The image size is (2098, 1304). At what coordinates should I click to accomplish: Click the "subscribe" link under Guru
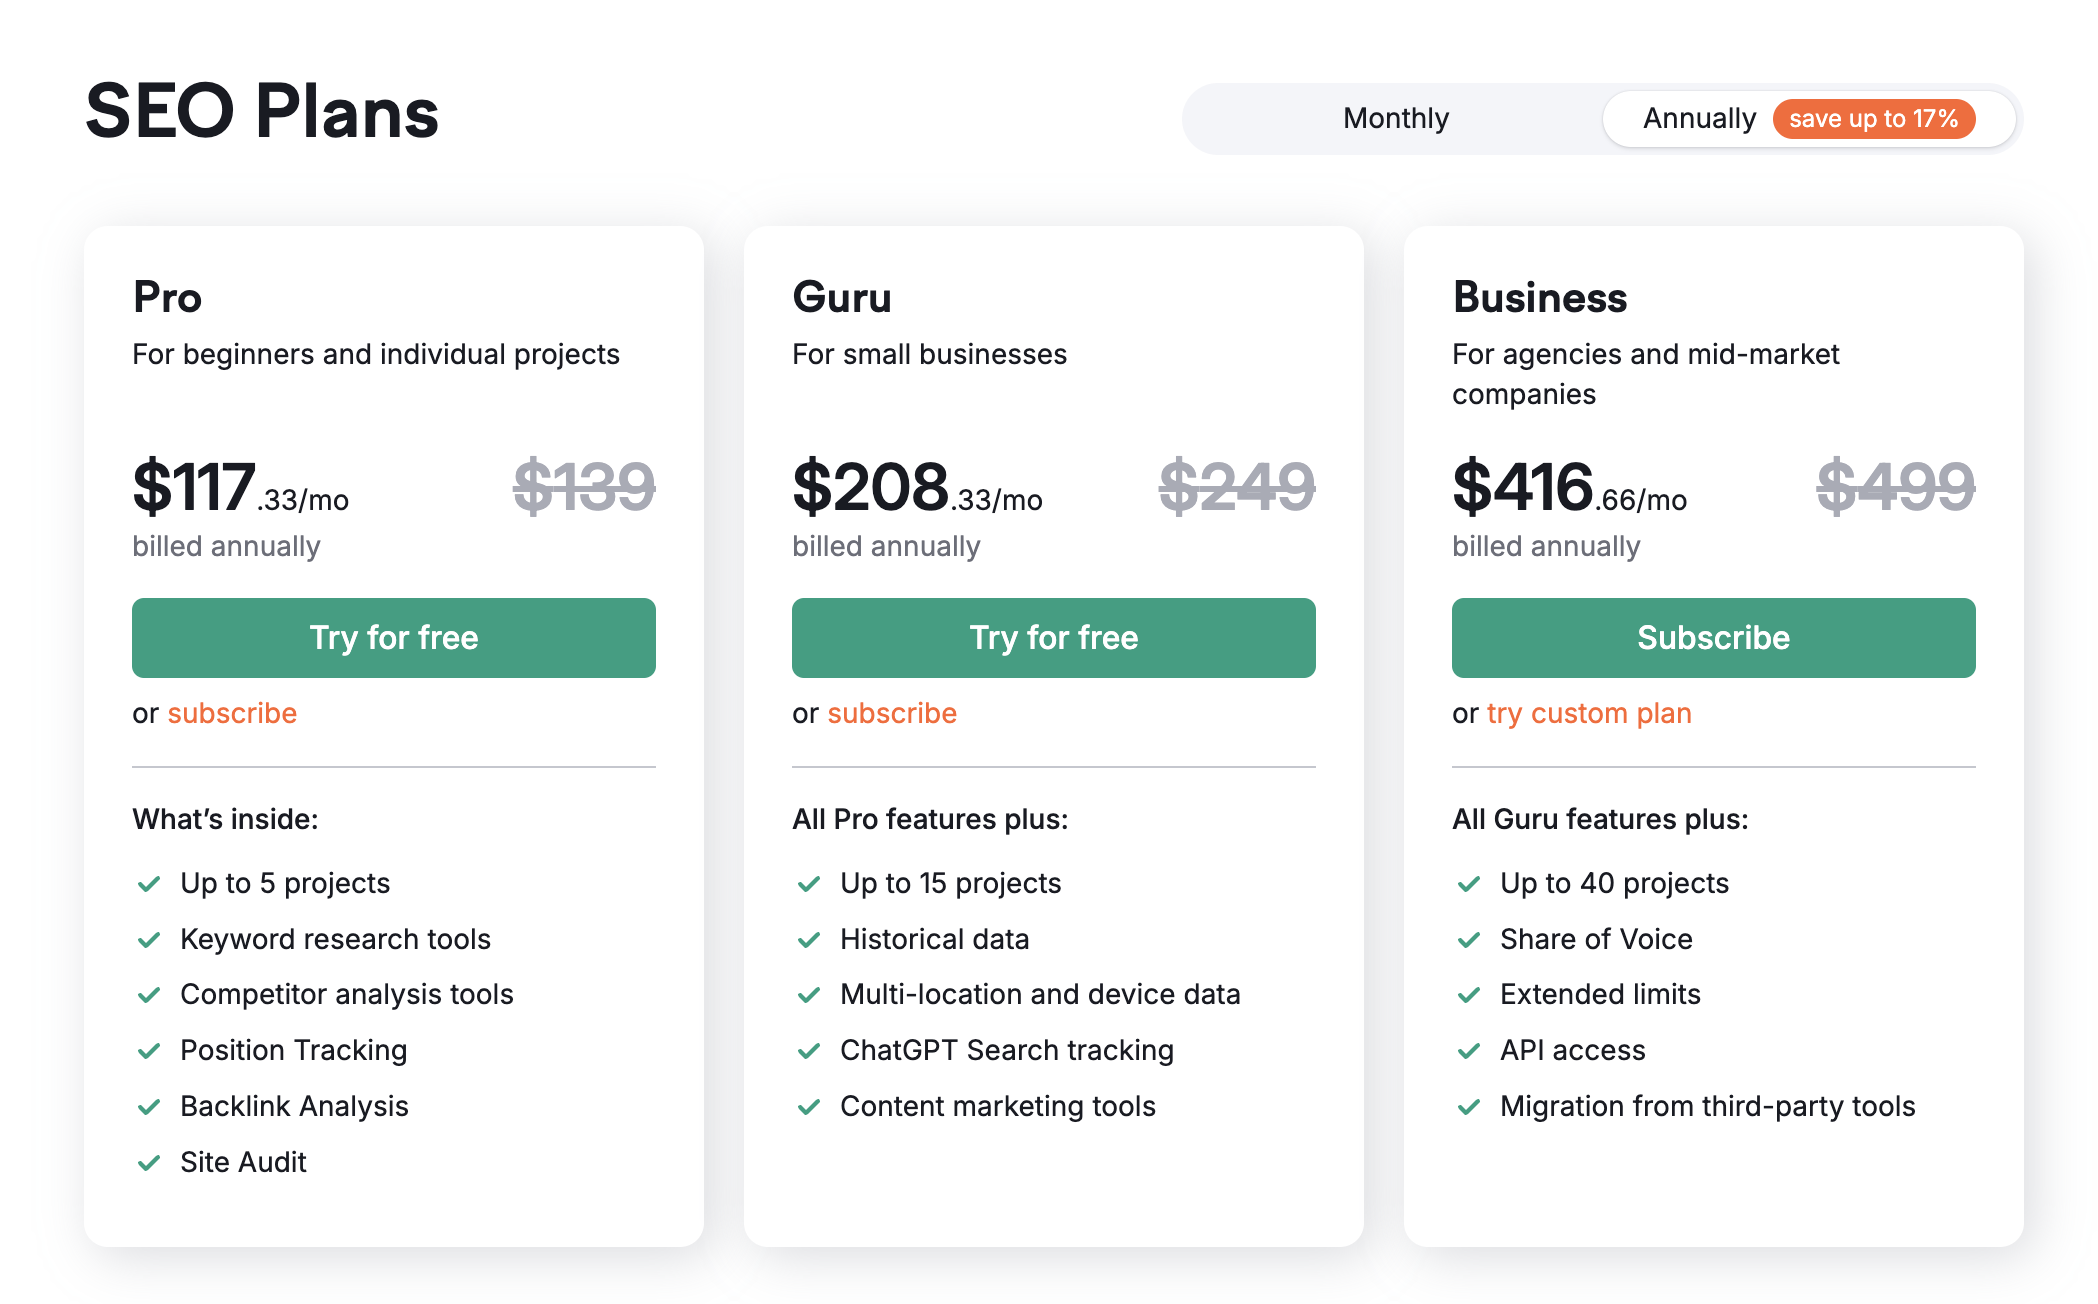click(x=892, y=713)
